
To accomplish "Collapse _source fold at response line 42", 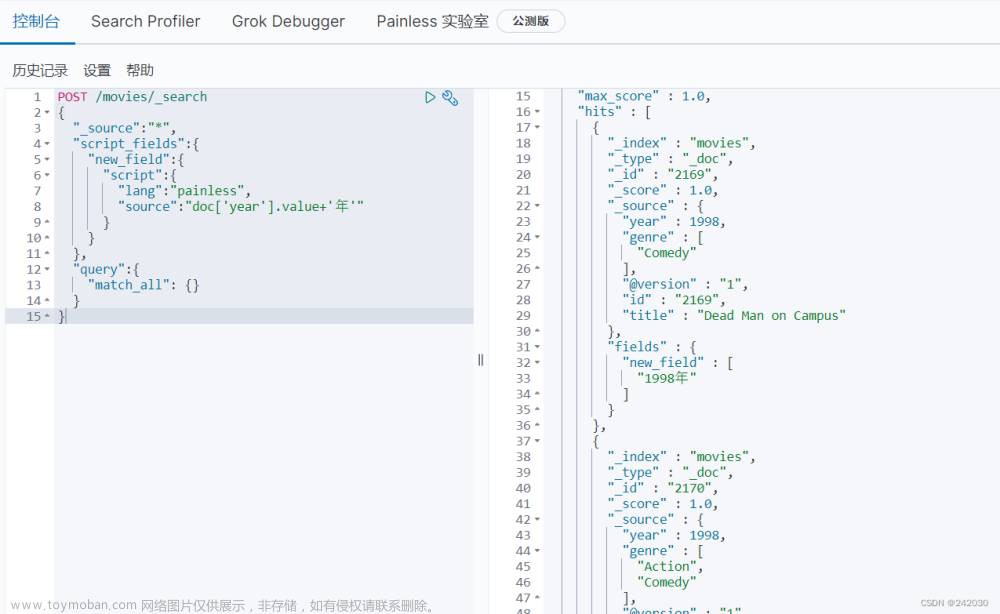I will pos(537,520).
